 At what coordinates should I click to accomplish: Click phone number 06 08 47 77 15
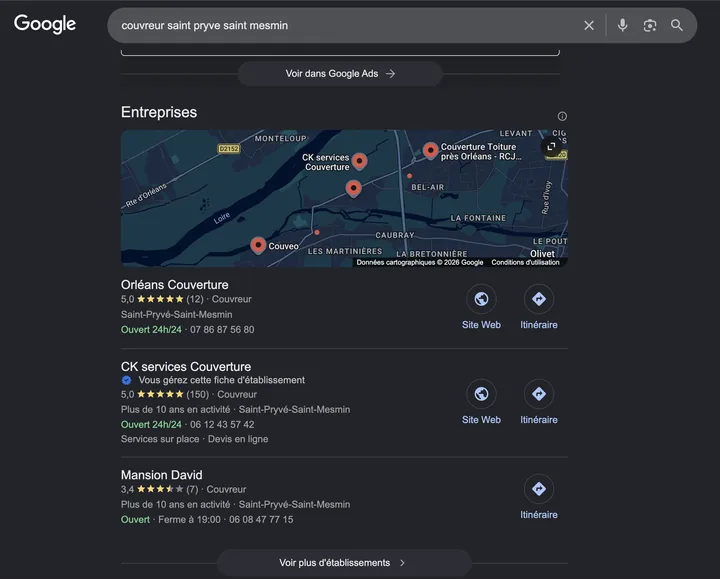coord(261,519)
